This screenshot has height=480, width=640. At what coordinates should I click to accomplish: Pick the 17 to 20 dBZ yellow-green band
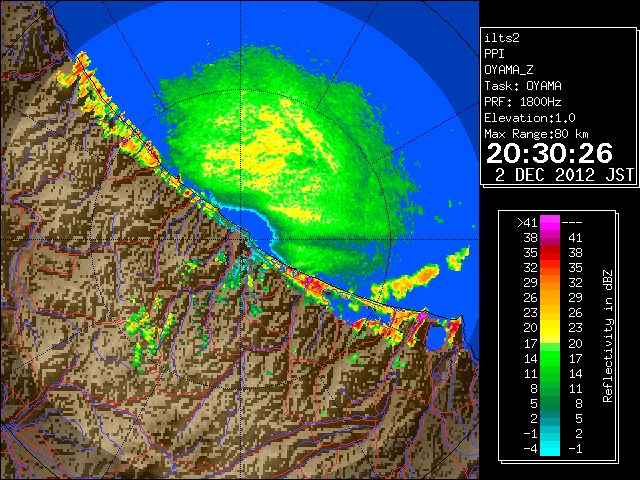click(550, 343)
